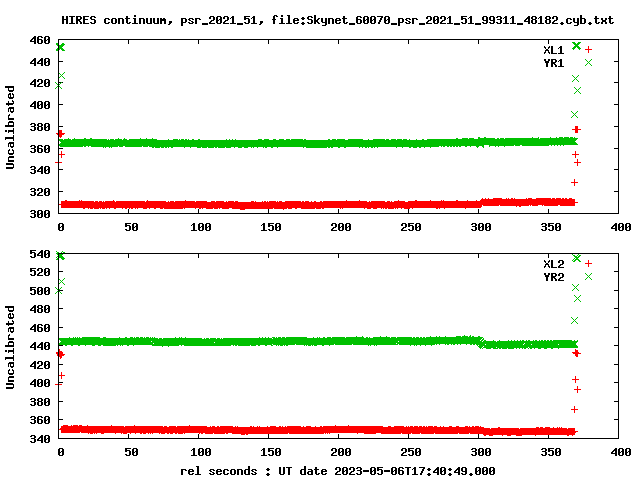This screenshot has width=640, height=480.
Task: Click the rel seconds UT date axis caption
Action: coord(338,471)
